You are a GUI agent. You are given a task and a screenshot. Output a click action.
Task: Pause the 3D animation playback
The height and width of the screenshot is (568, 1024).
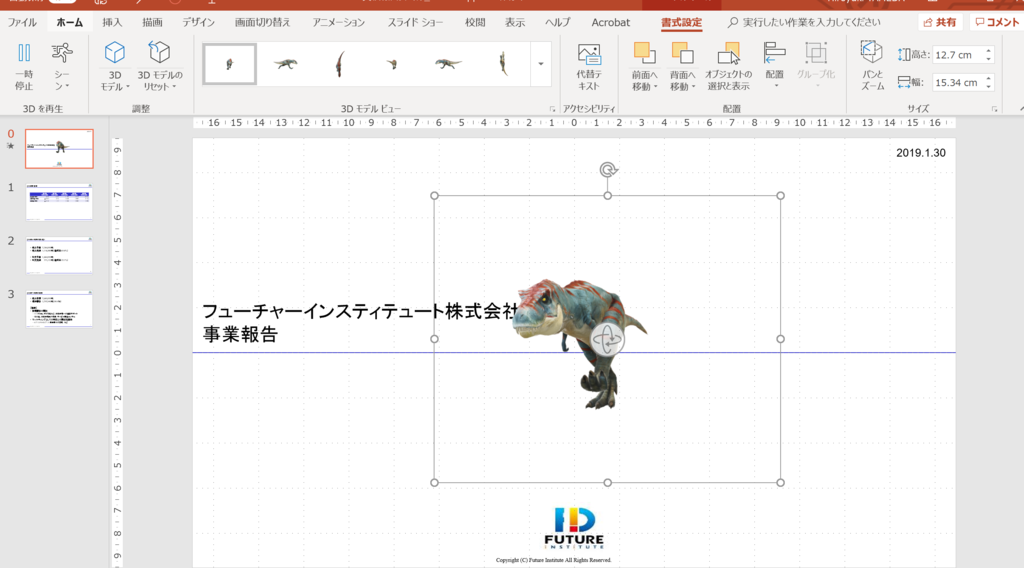click(x=24, y=67)
